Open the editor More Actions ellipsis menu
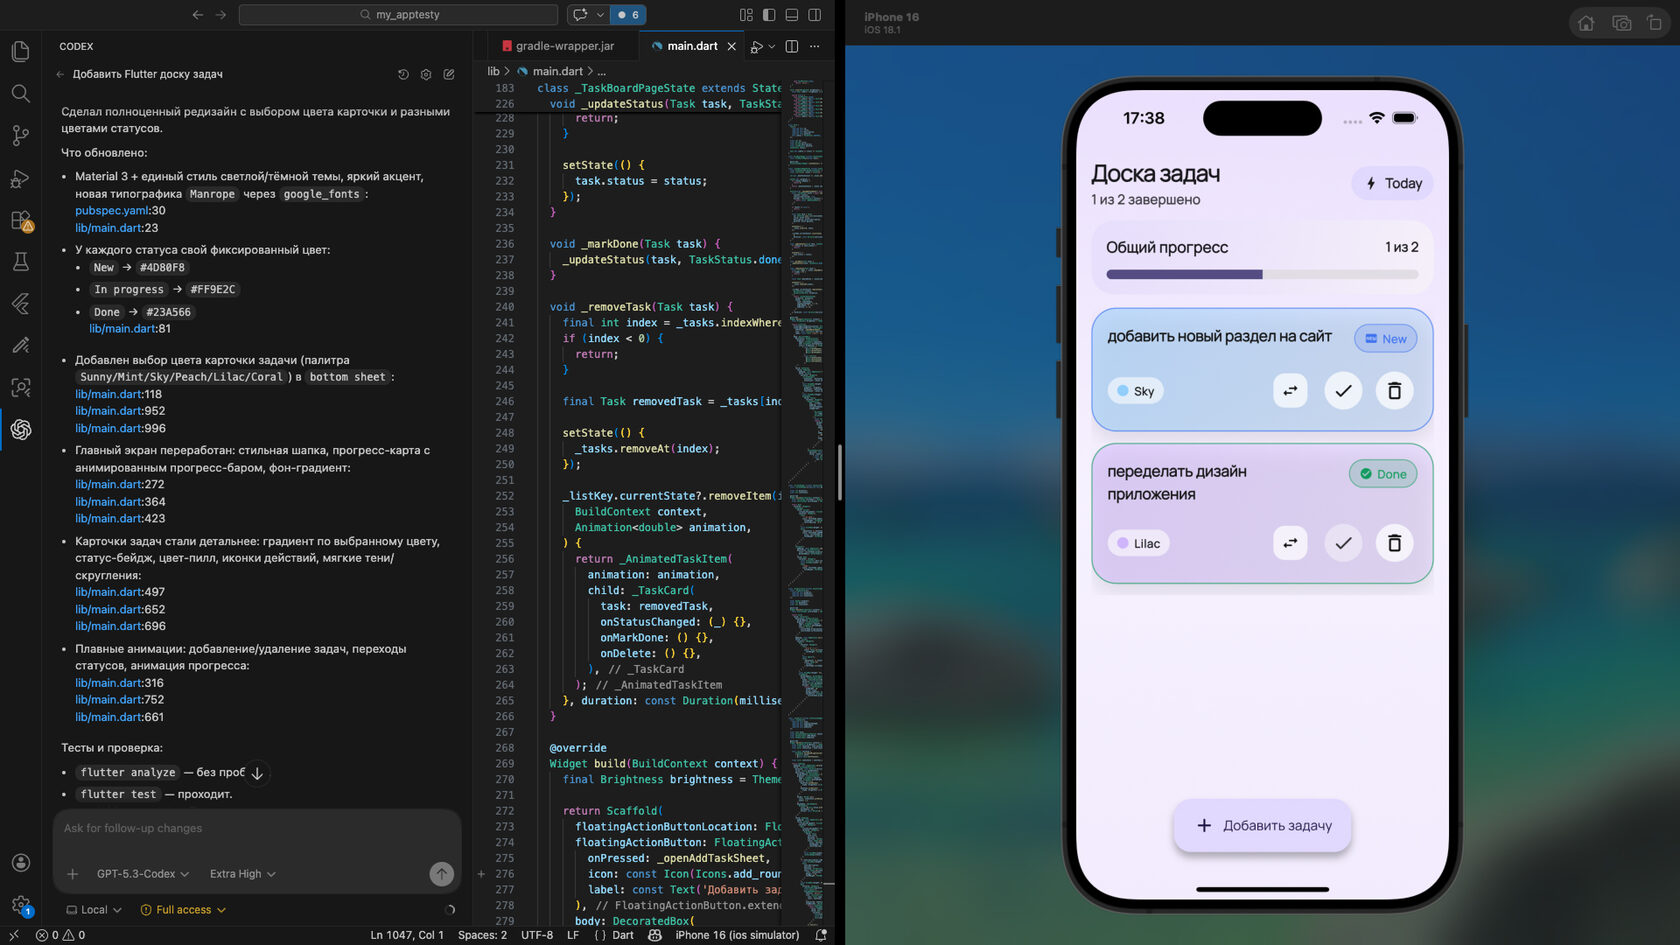1680x945 pixels. (815, 46)
